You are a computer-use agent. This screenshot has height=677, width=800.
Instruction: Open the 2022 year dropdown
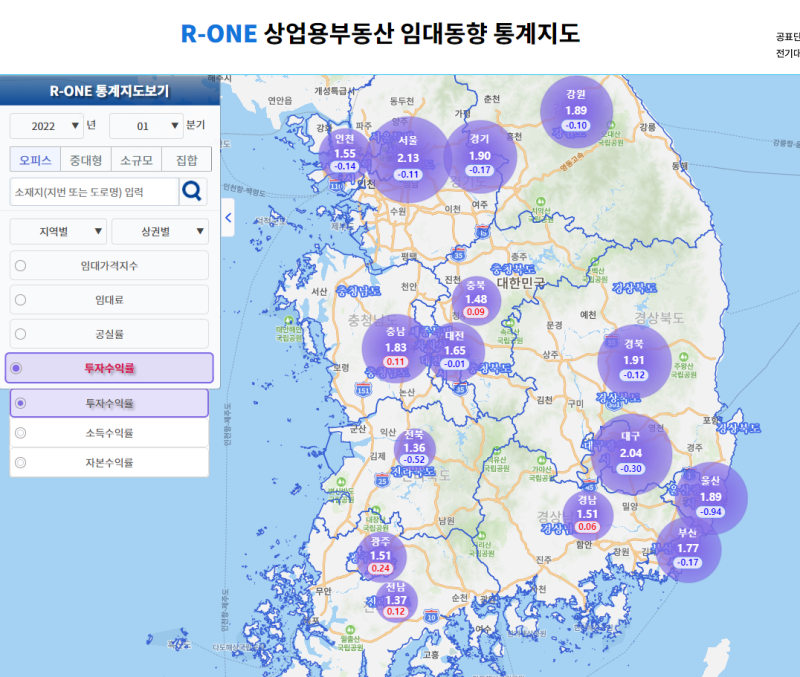(x=46, y=126)
